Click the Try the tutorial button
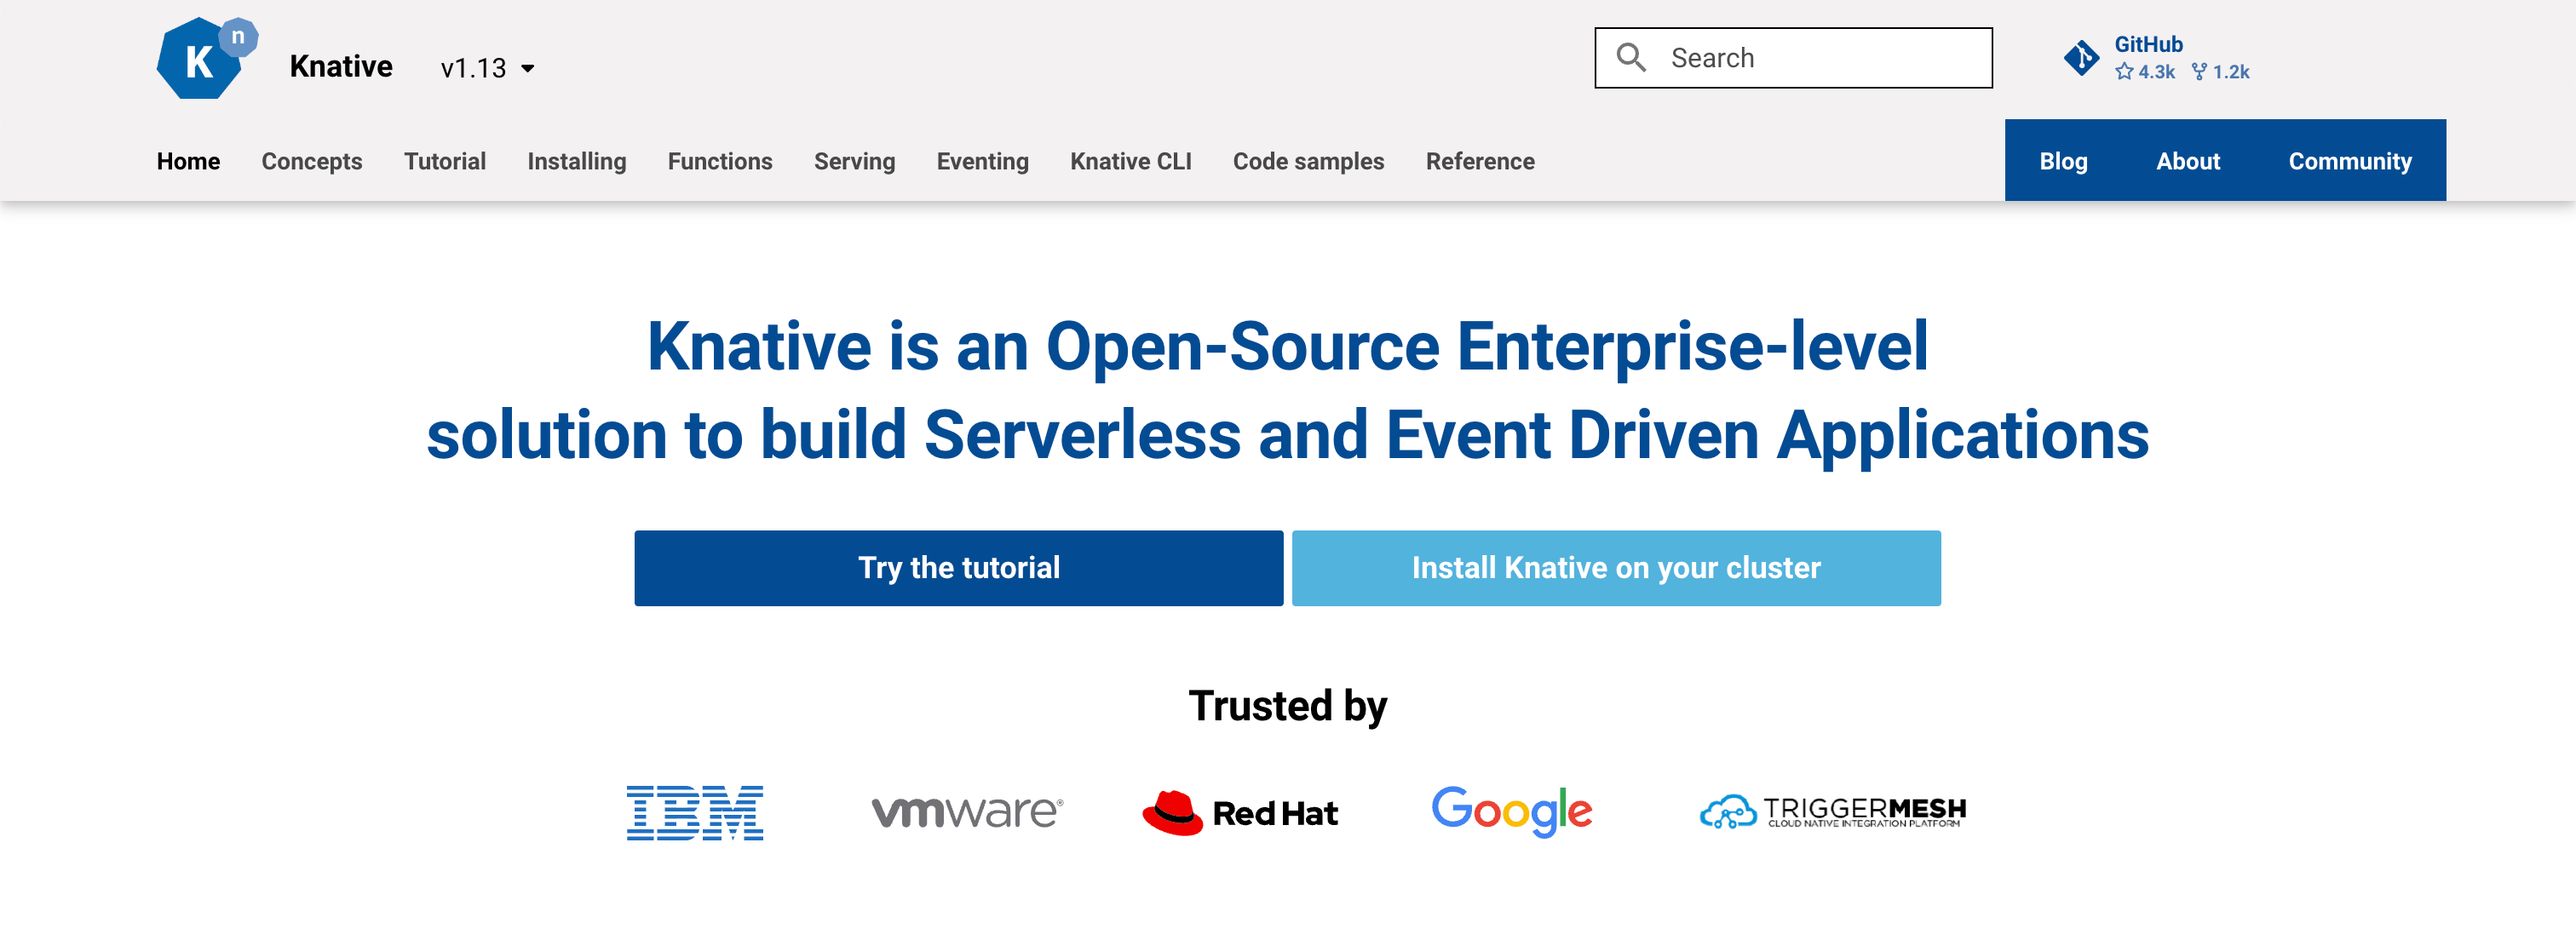 pos(959,568)
